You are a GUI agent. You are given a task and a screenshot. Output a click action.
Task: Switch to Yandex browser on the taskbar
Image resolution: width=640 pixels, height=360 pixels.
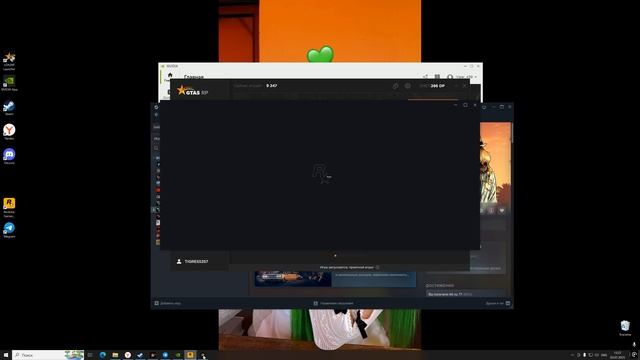[x=128, y=355]
